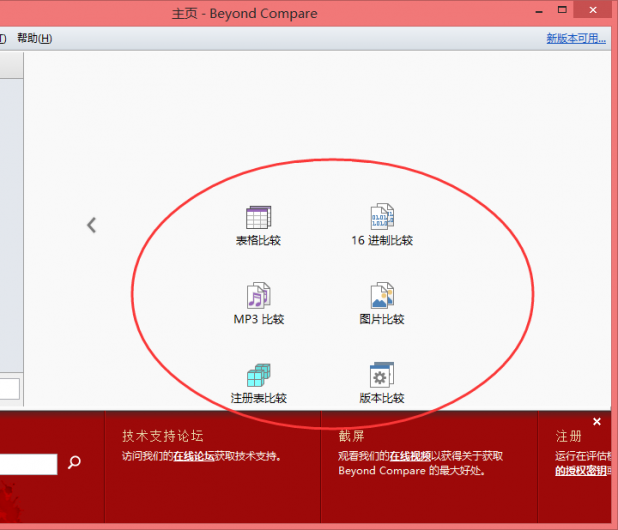The height and width of the screenshot is (530, 618).
Task: Open the 表格比较 table compare icon
Action: 259,226
